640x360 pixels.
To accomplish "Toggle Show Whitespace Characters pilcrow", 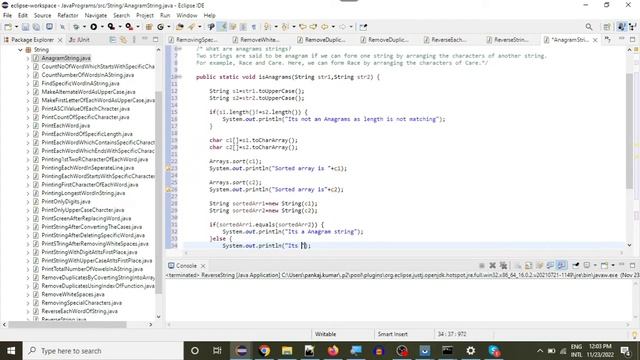I will (253, 27).
